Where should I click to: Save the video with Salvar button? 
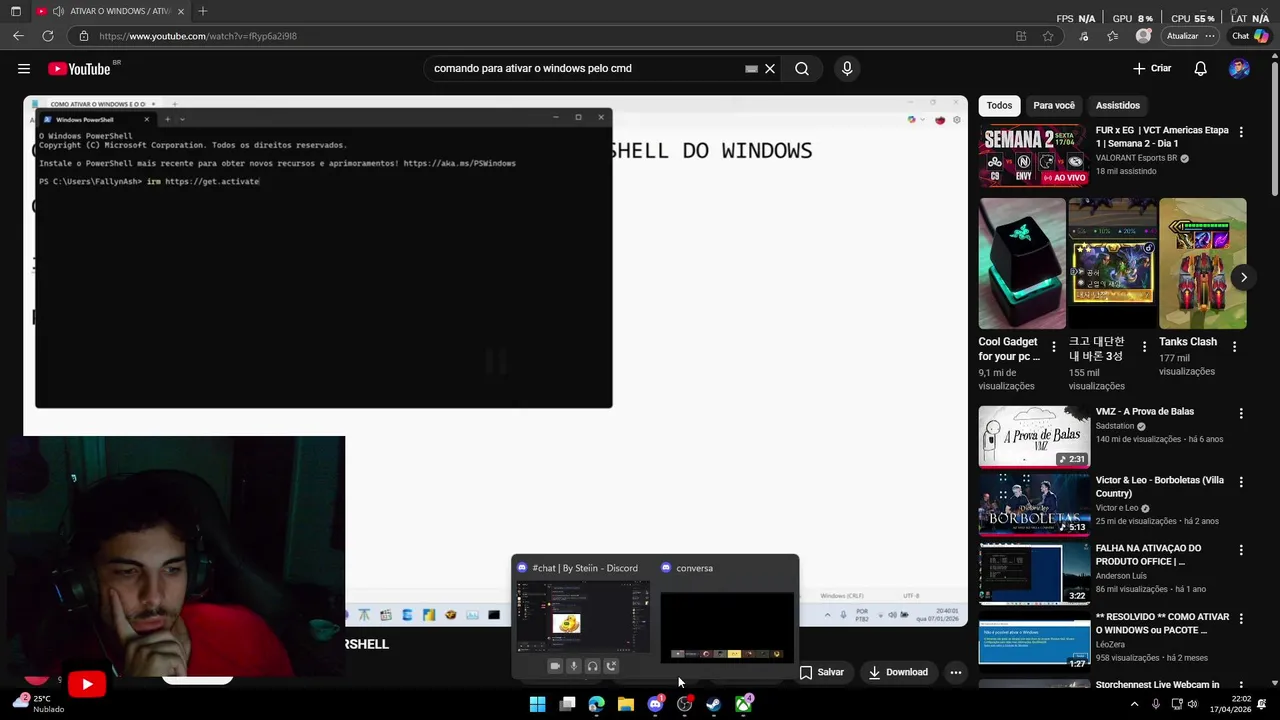click(x=821, y=672)
